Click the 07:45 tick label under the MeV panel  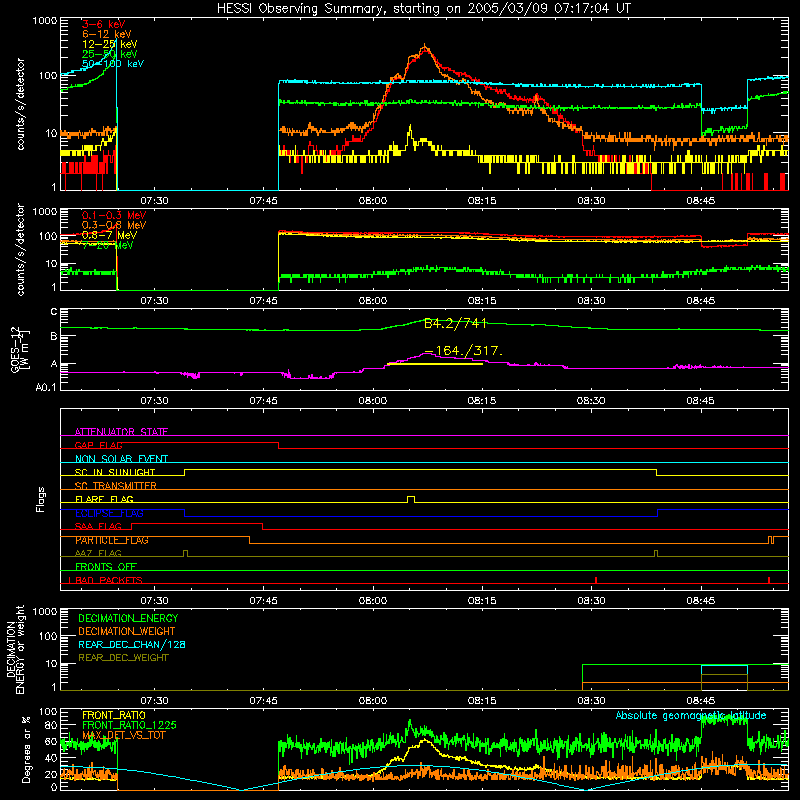pos(264,301)
